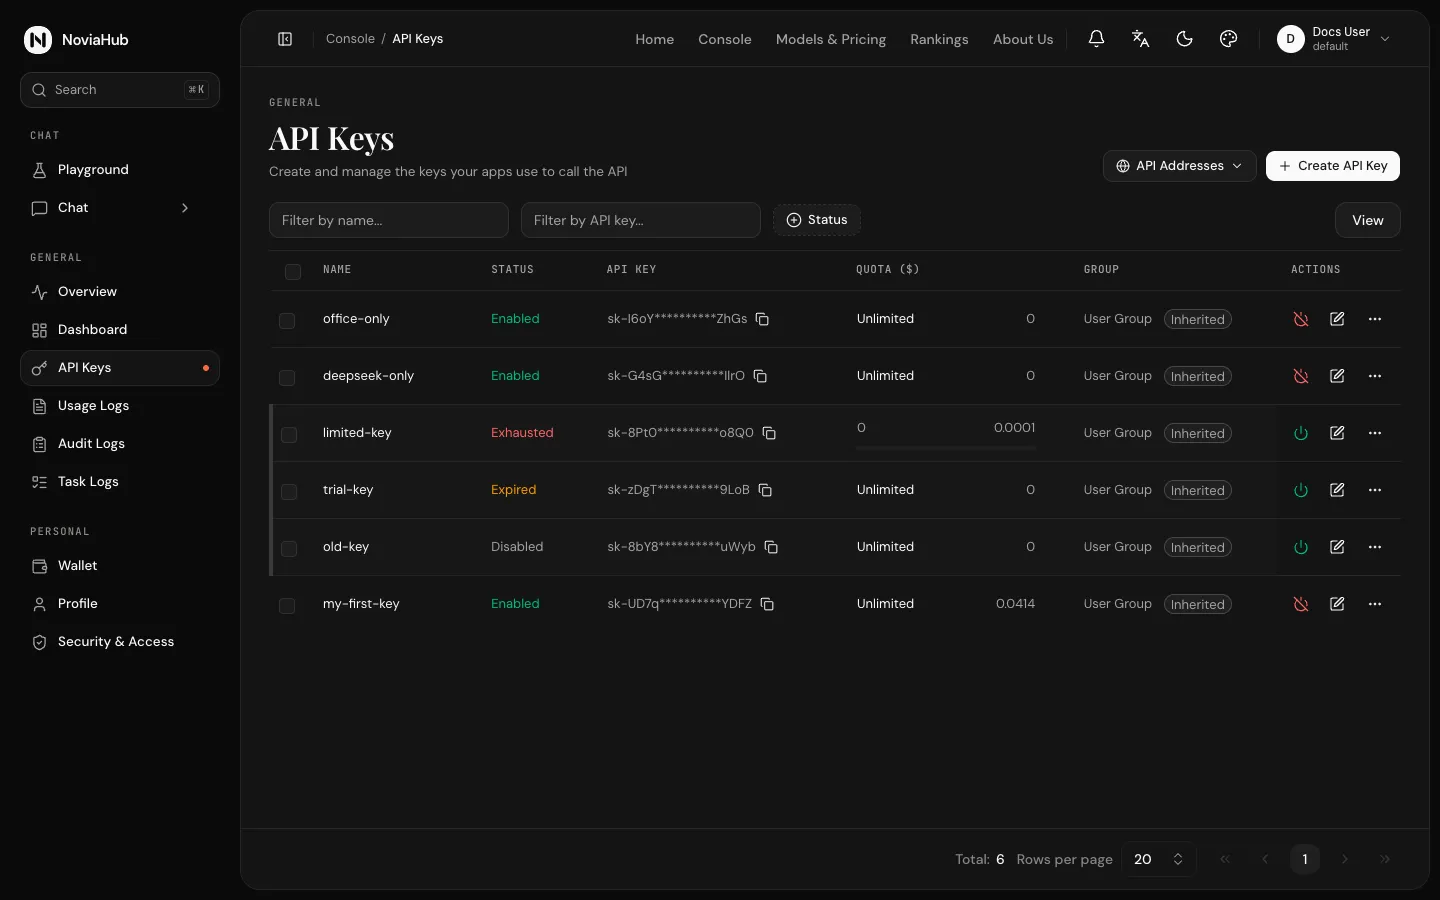
Task: Toggle the sidebar panel icon
Action: [285, 39]
